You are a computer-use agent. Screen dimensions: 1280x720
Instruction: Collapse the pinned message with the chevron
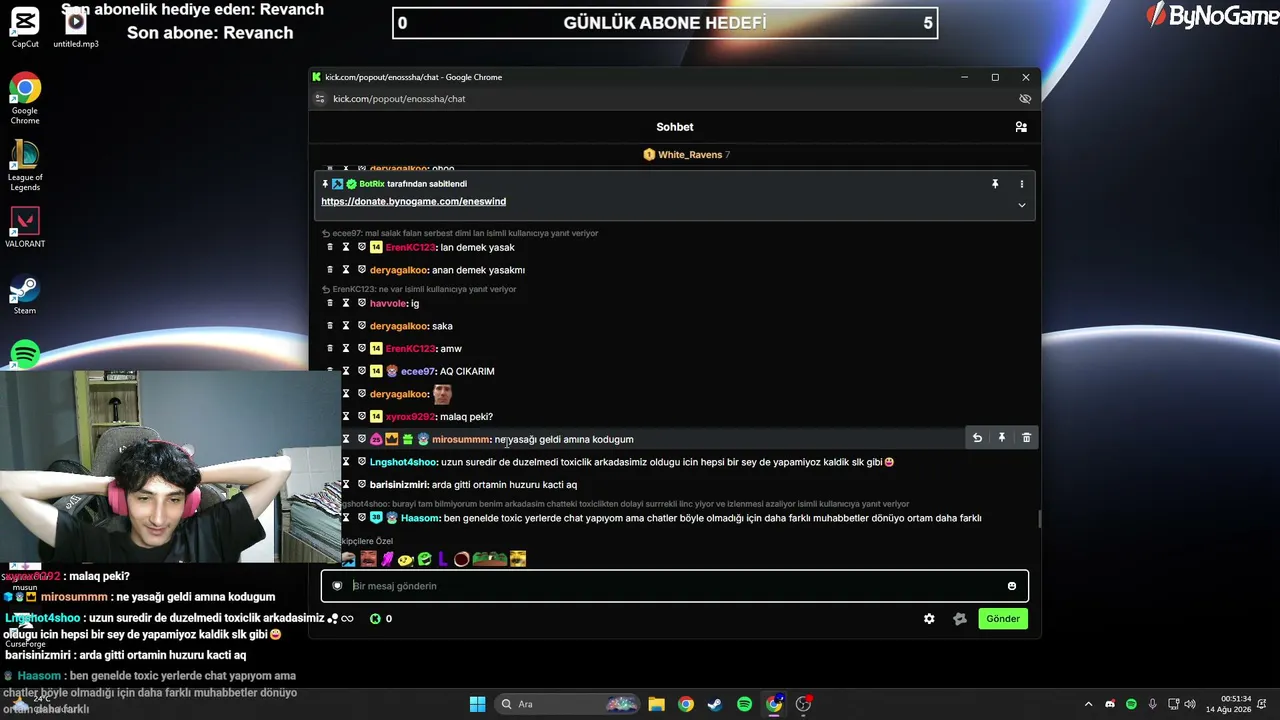point(1021,205)
